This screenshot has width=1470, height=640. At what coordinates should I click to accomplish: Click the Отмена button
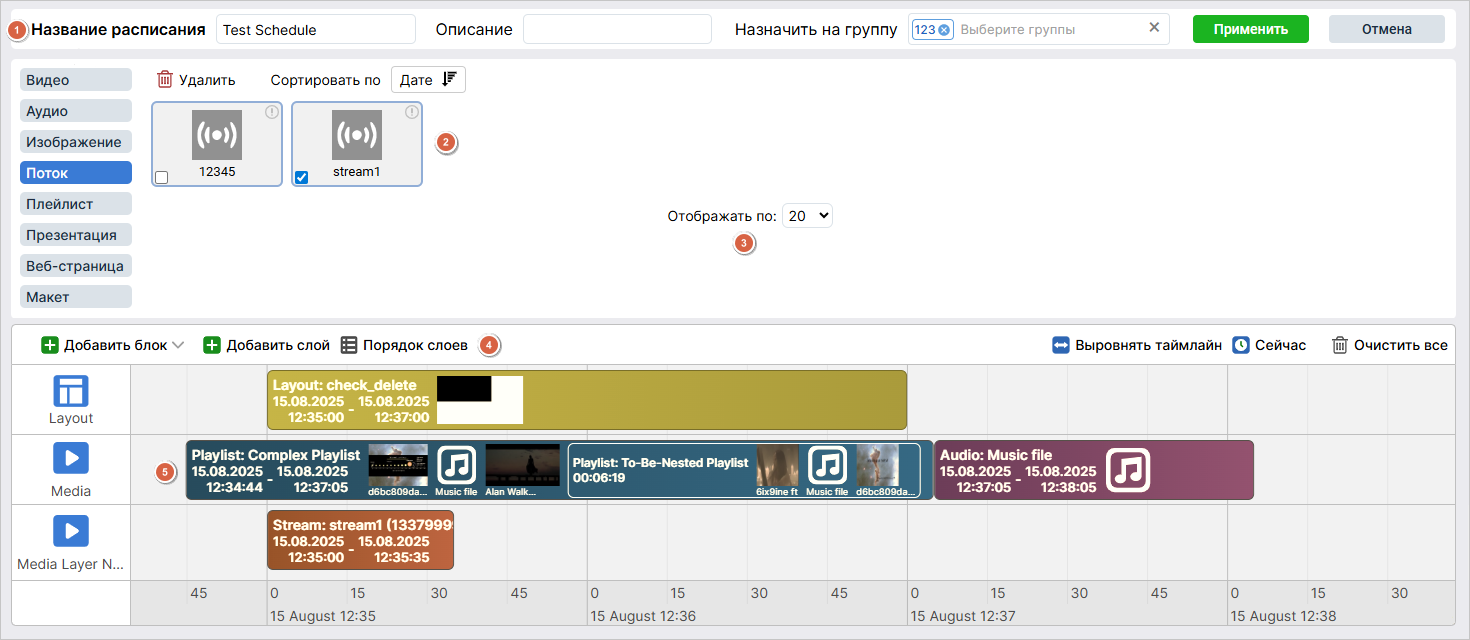click(x=1386, y=29)
